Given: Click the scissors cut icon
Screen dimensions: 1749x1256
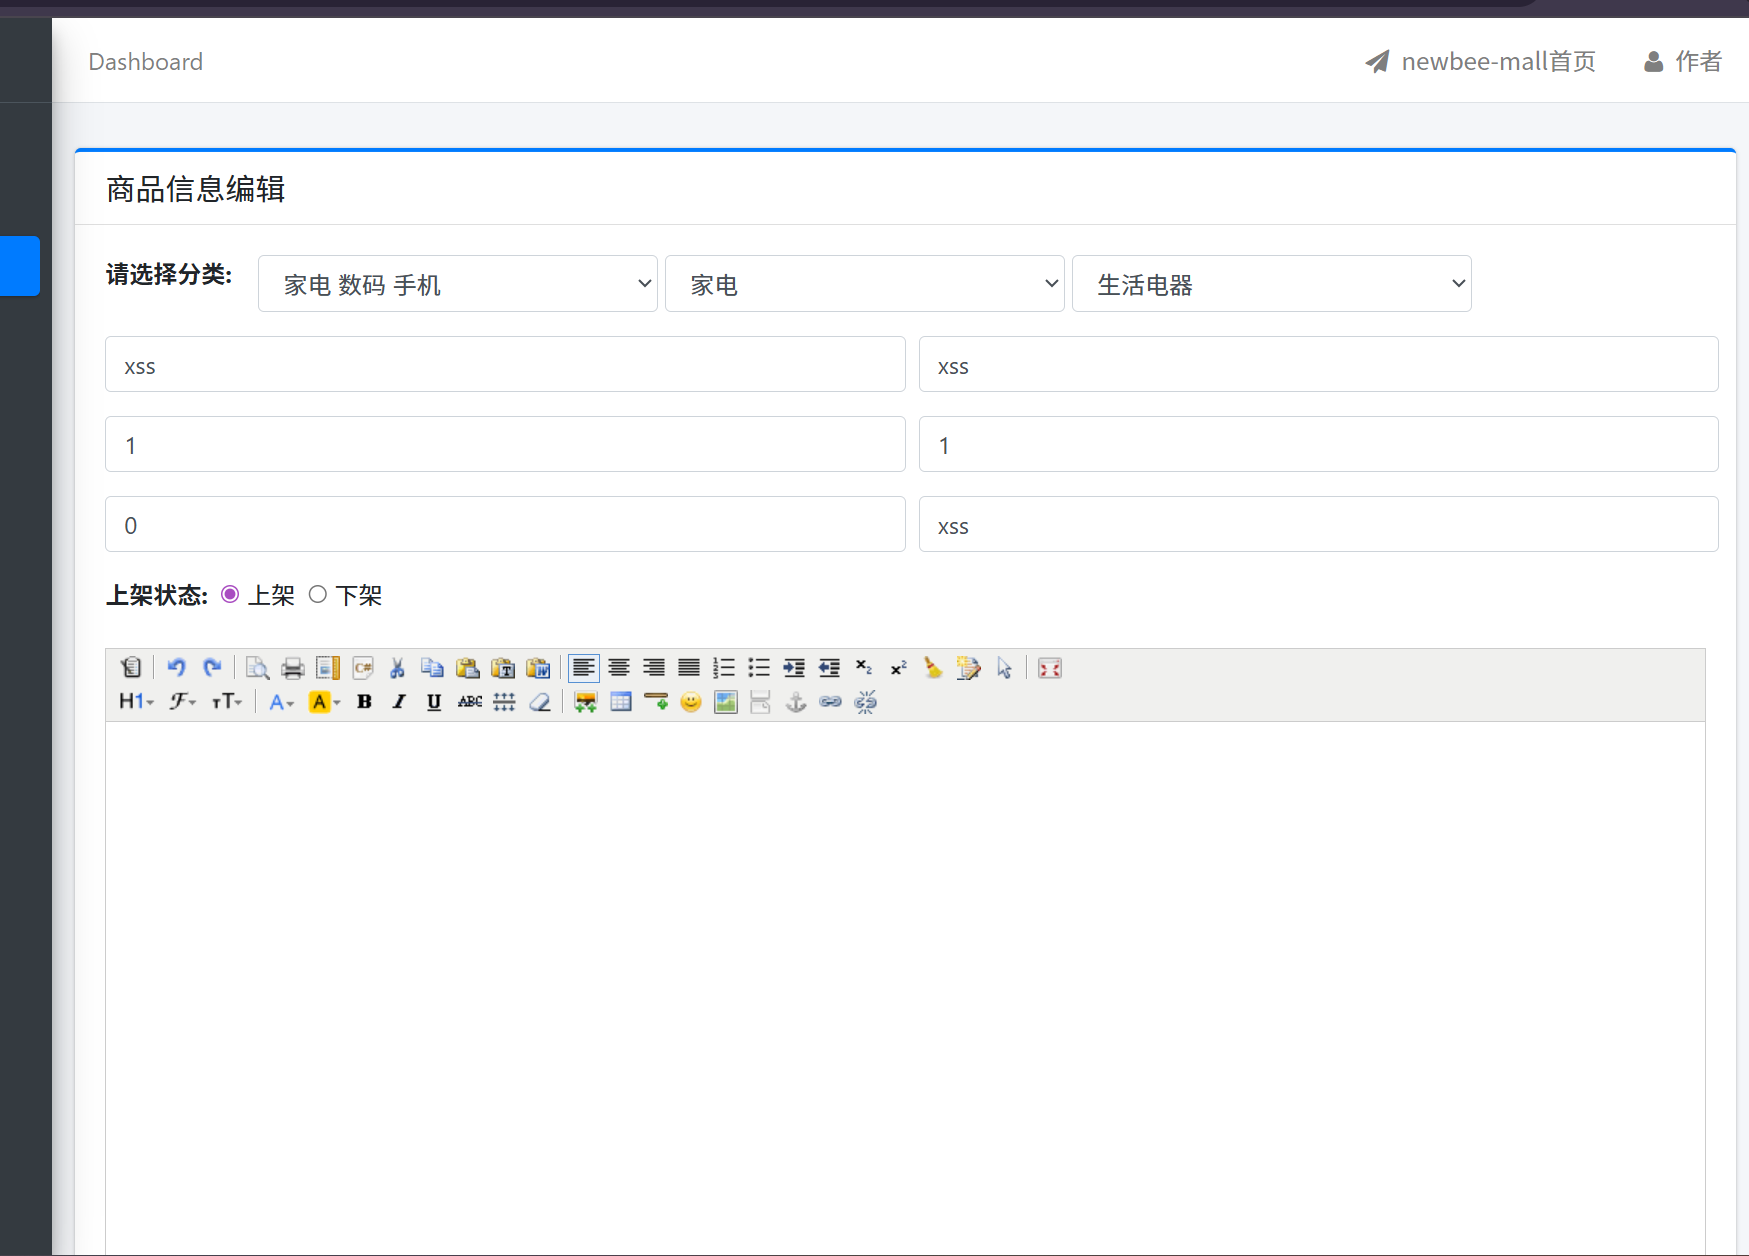Looking at the screenshot, I should click(397, 668).
